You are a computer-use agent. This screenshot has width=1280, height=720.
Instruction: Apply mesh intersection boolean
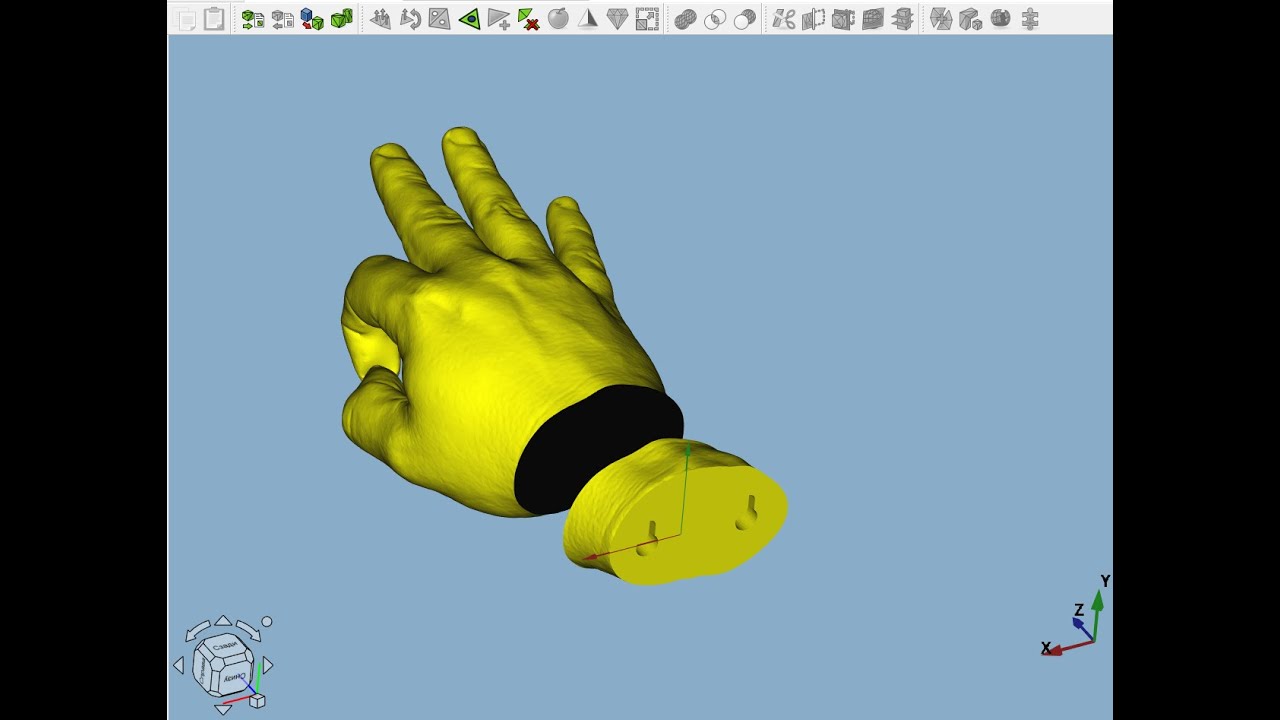(715, 19)
